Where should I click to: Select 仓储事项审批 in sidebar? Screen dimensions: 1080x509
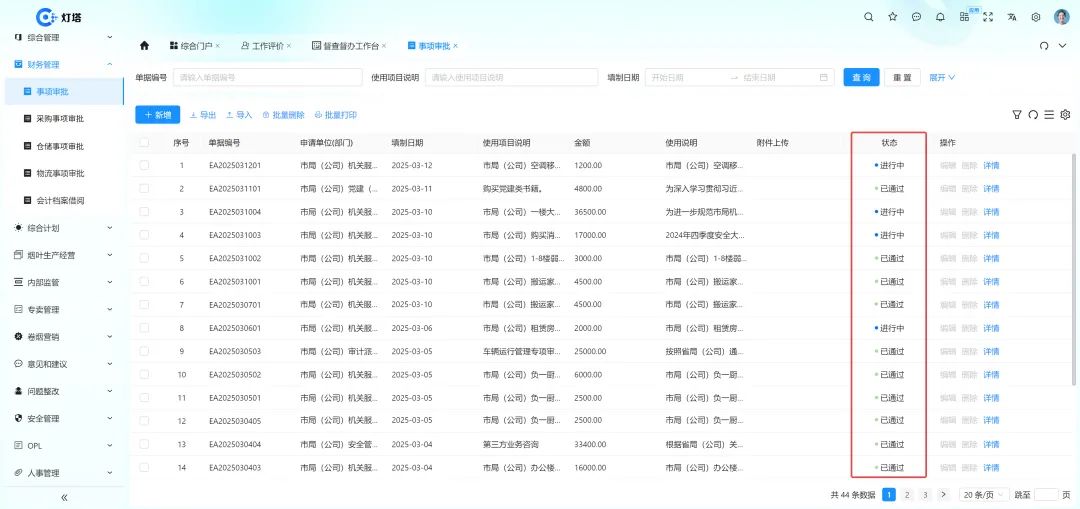(63, 146)
